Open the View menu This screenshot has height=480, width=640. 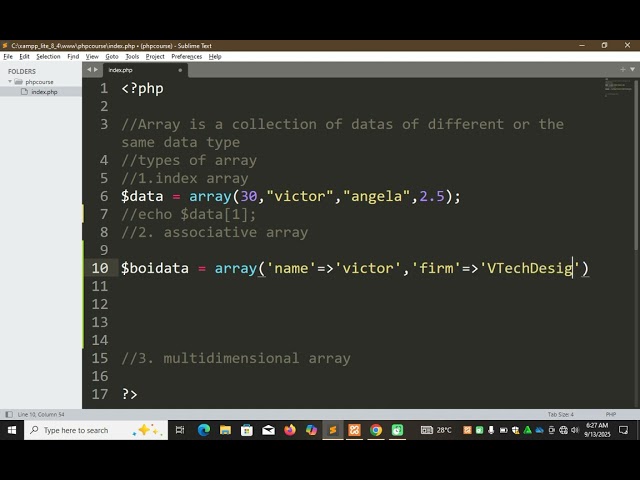tap(92, 56)
